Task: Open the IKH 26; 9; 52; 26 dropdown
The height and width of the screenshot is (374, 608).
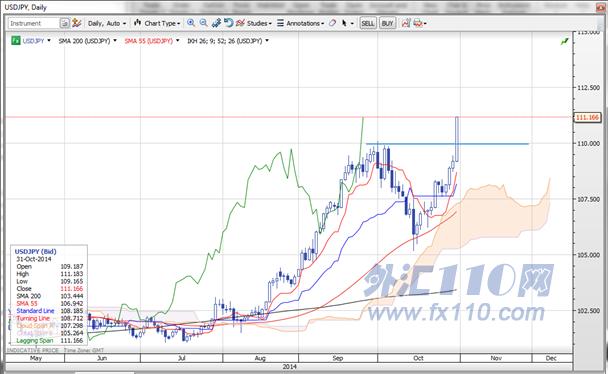Action: (x=228, y=41)
